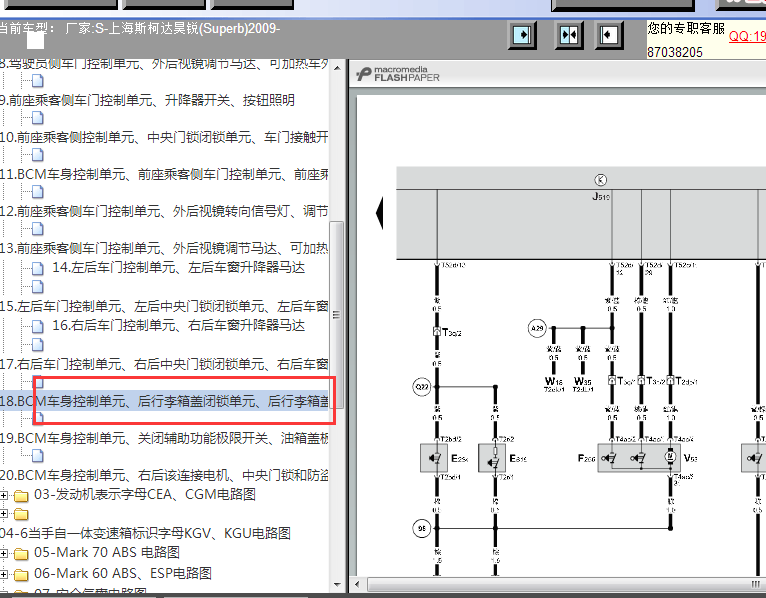Click the tree panel vertical scrollbar thumb
Image resolution: width=766 pixels, height=598 pixels.
point(337,314)
